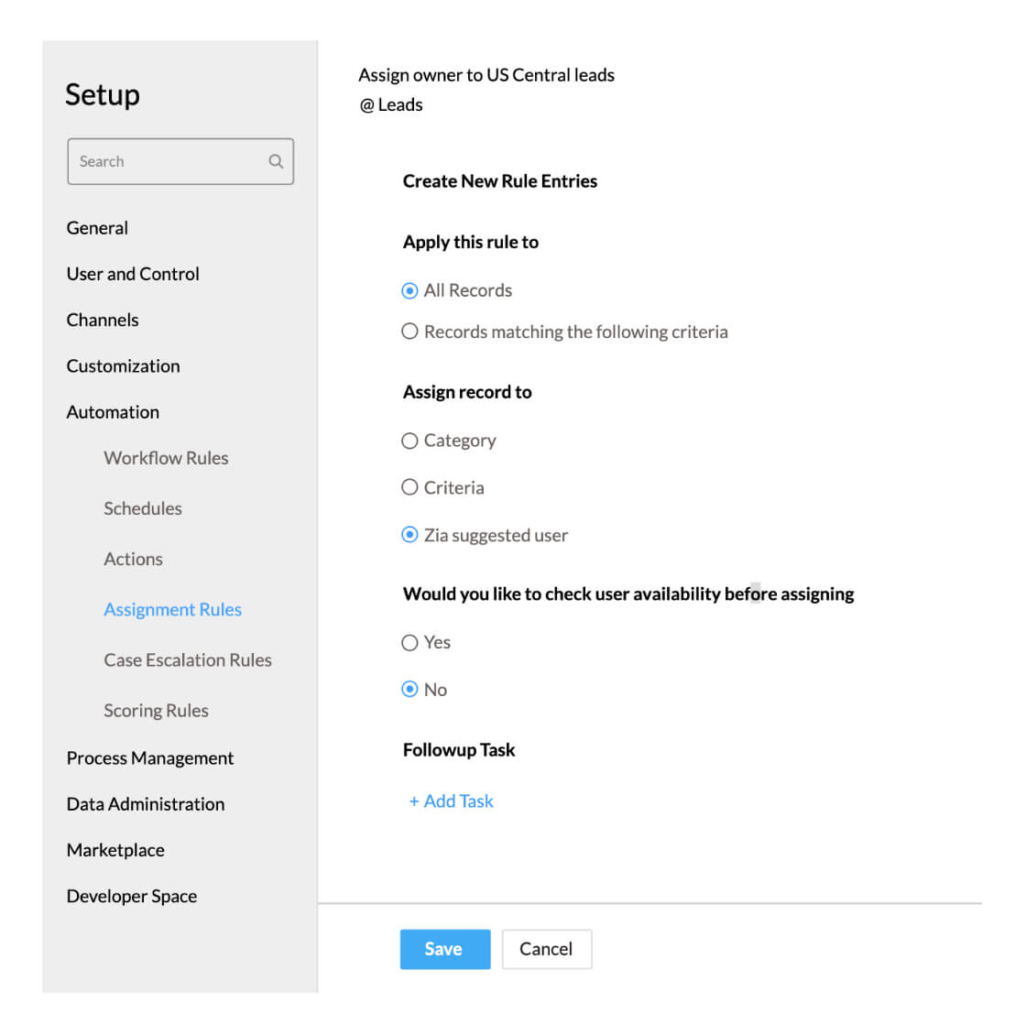Expand the User and Control section

pos(133,274)
